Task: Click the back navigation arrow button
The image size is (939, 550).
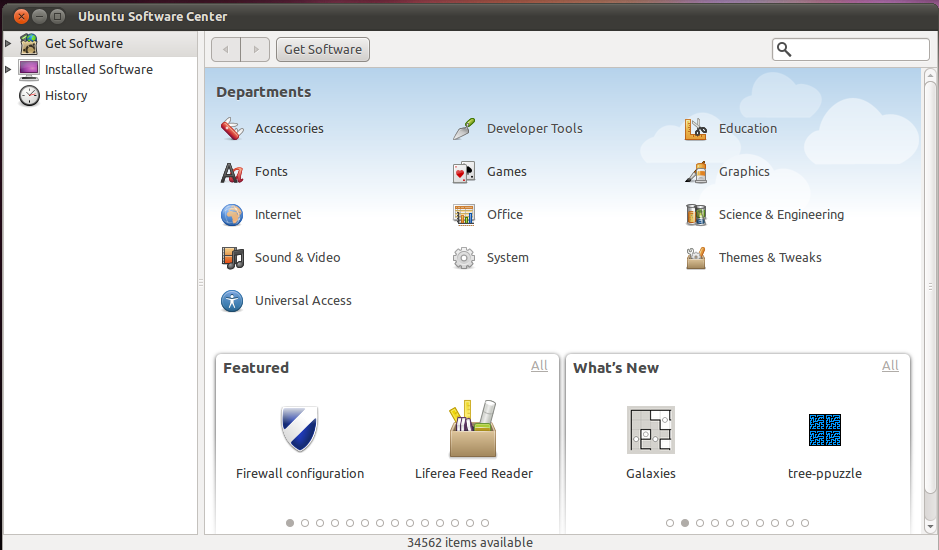Action: pos(226,49)
